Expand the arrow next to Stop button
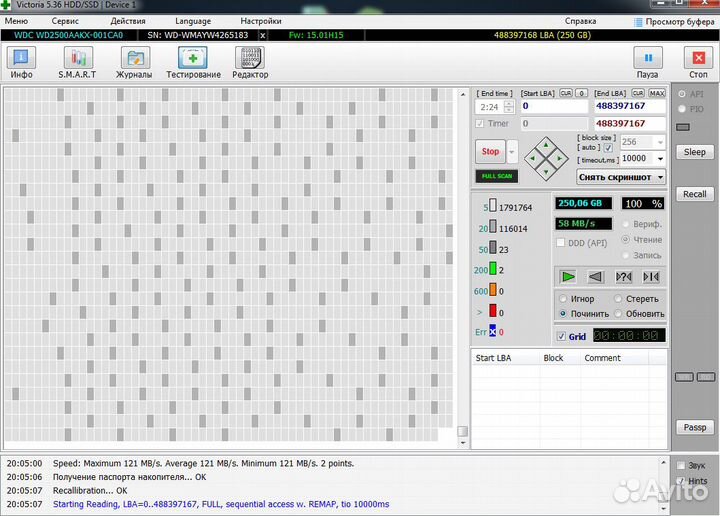Viewport: 720px width, 516px height. [513, 152]
